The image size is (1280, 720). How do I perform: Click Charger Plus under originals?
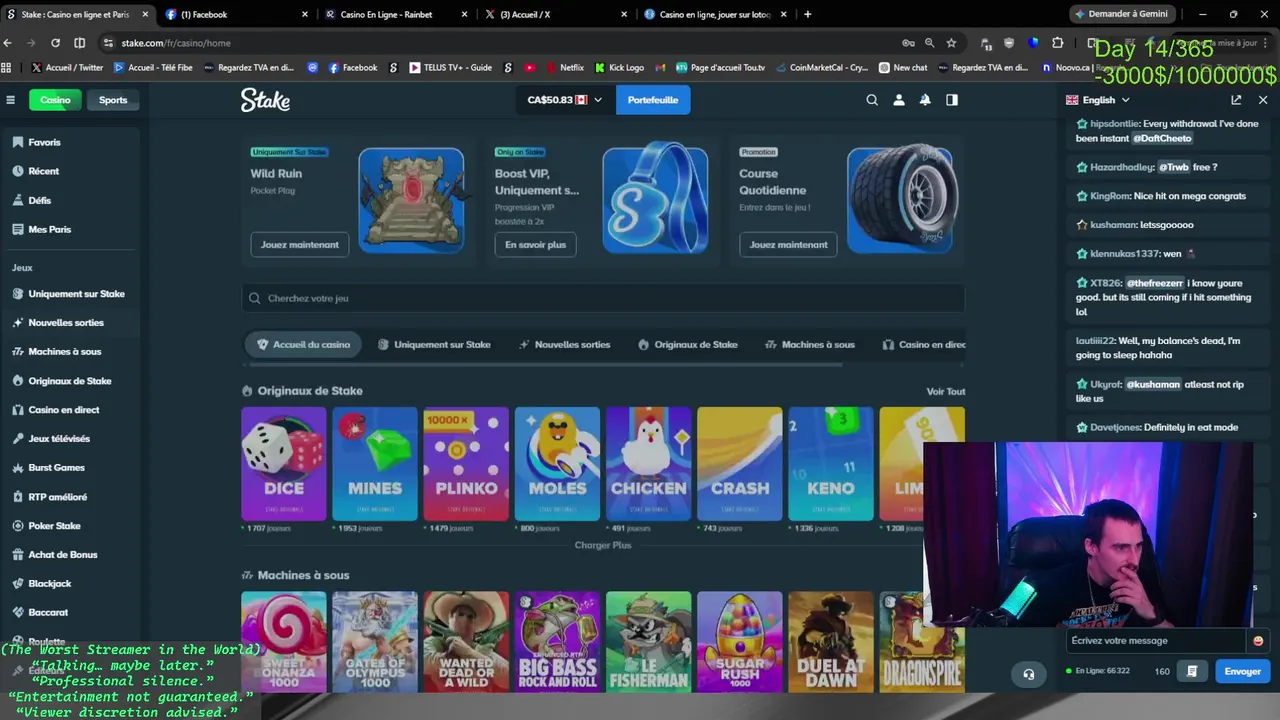(603, 545)
